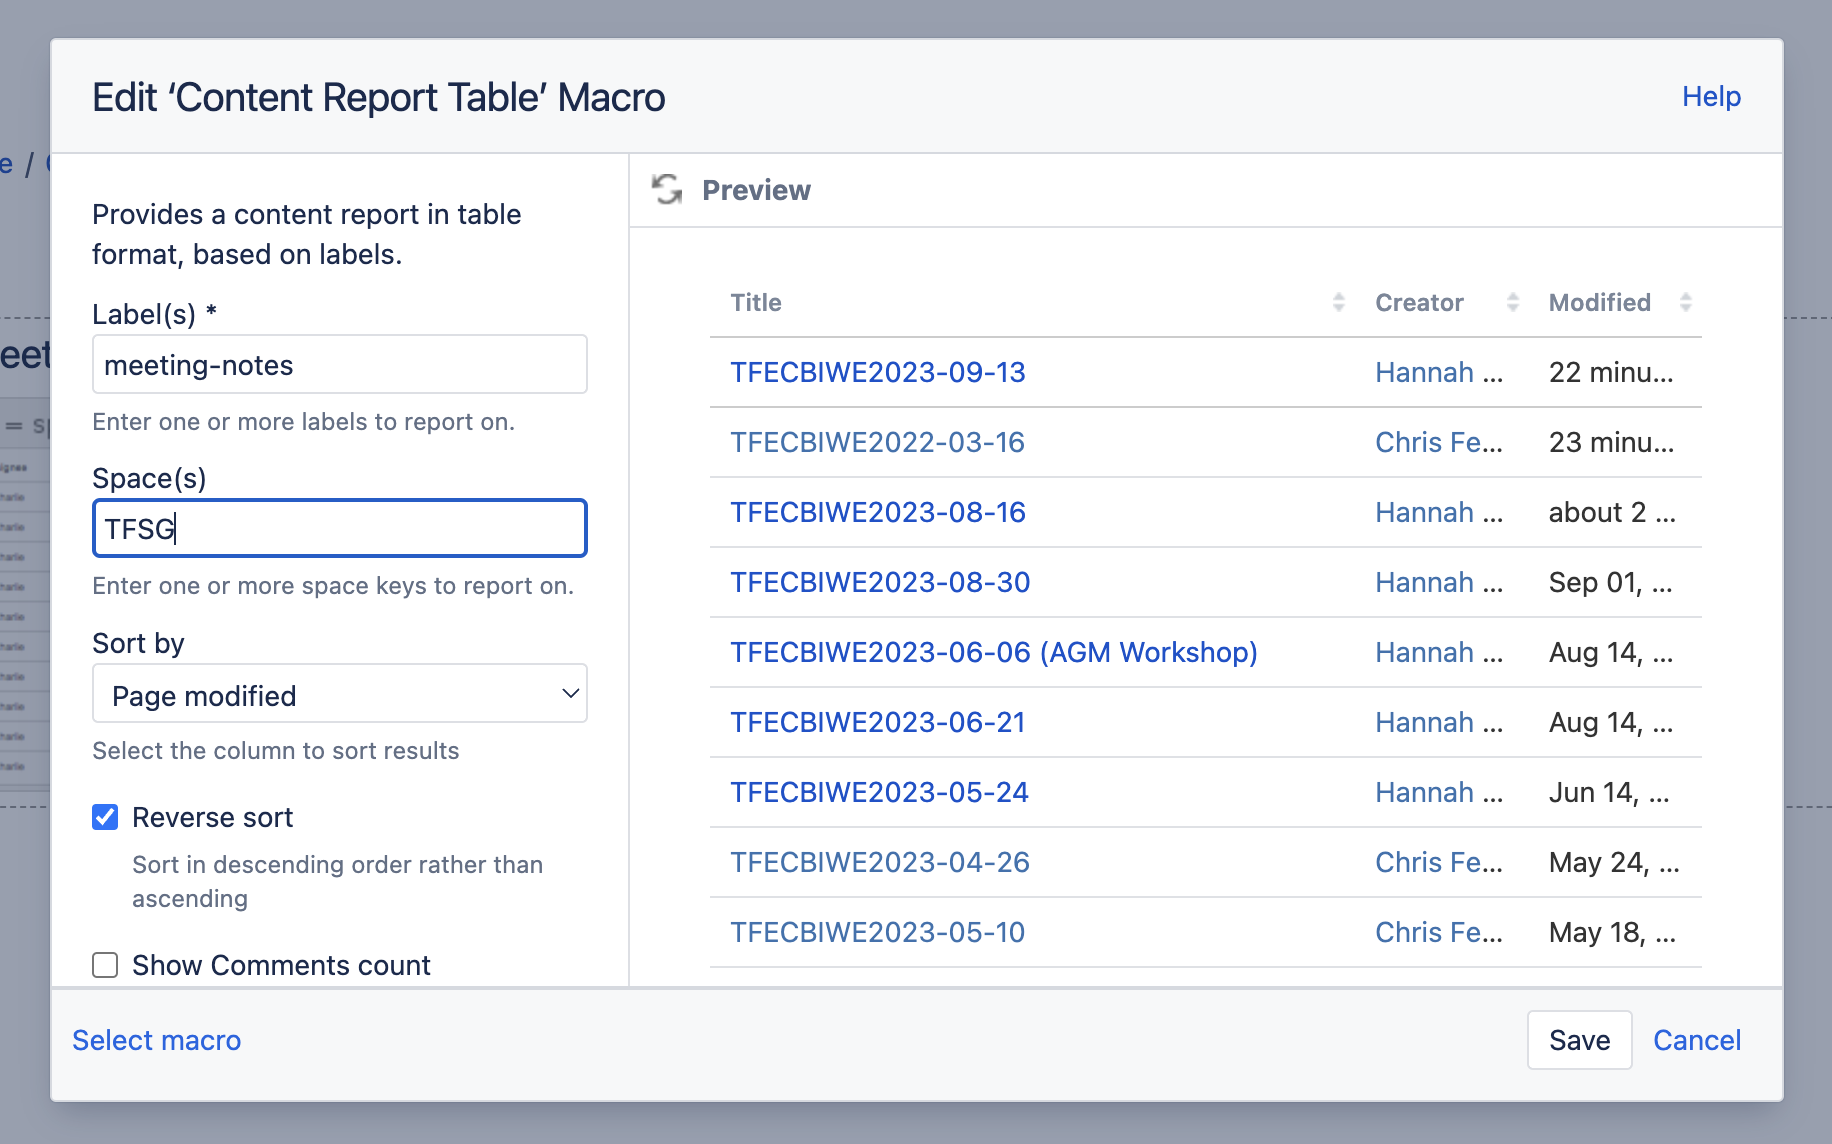1832x1144 pixels.
Task: Open Chris Fe... creator link for TFECBIWE2022-03-16
Action: click(1439, 442)
